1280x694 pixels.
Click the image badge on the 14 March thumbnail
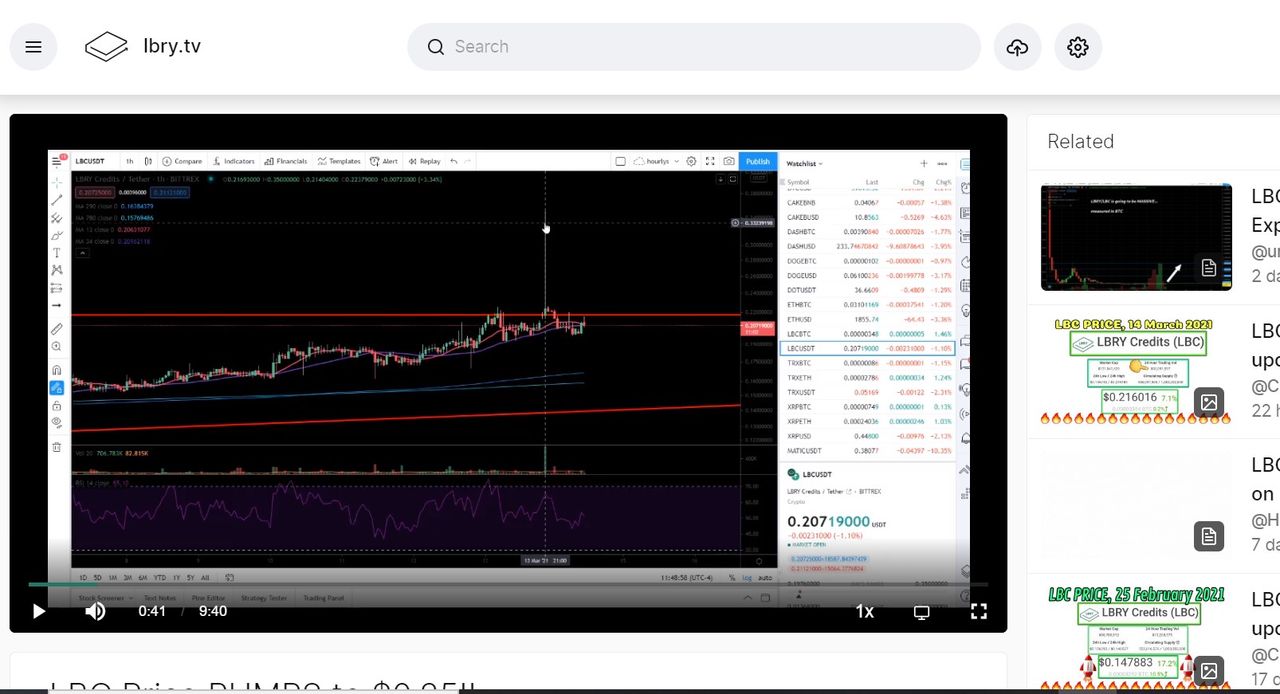point(1209,402)
